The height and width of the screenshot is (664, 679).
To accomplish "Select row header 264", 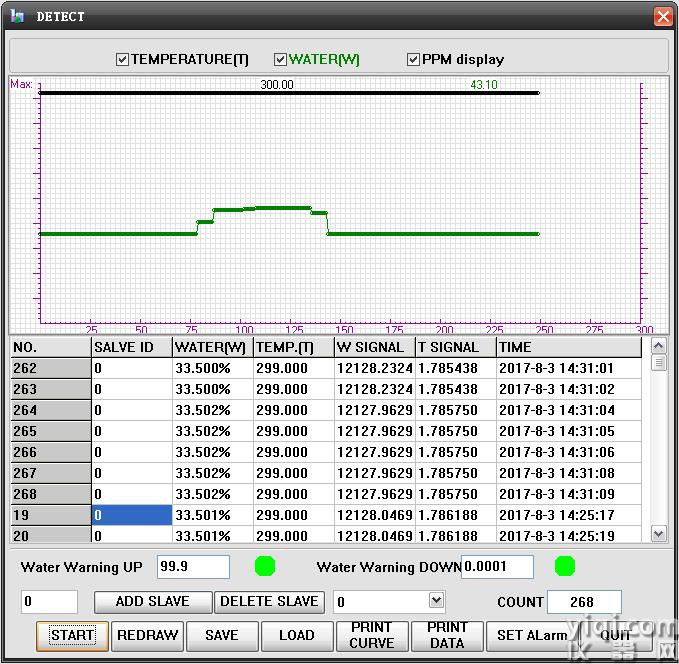I will point(51,410).
